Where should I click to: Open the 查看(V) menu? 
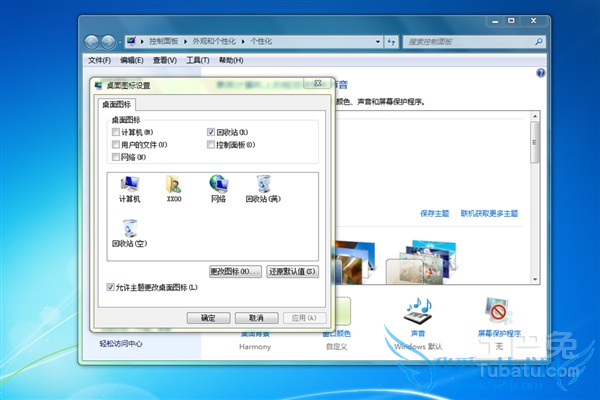tap(165, 60)
